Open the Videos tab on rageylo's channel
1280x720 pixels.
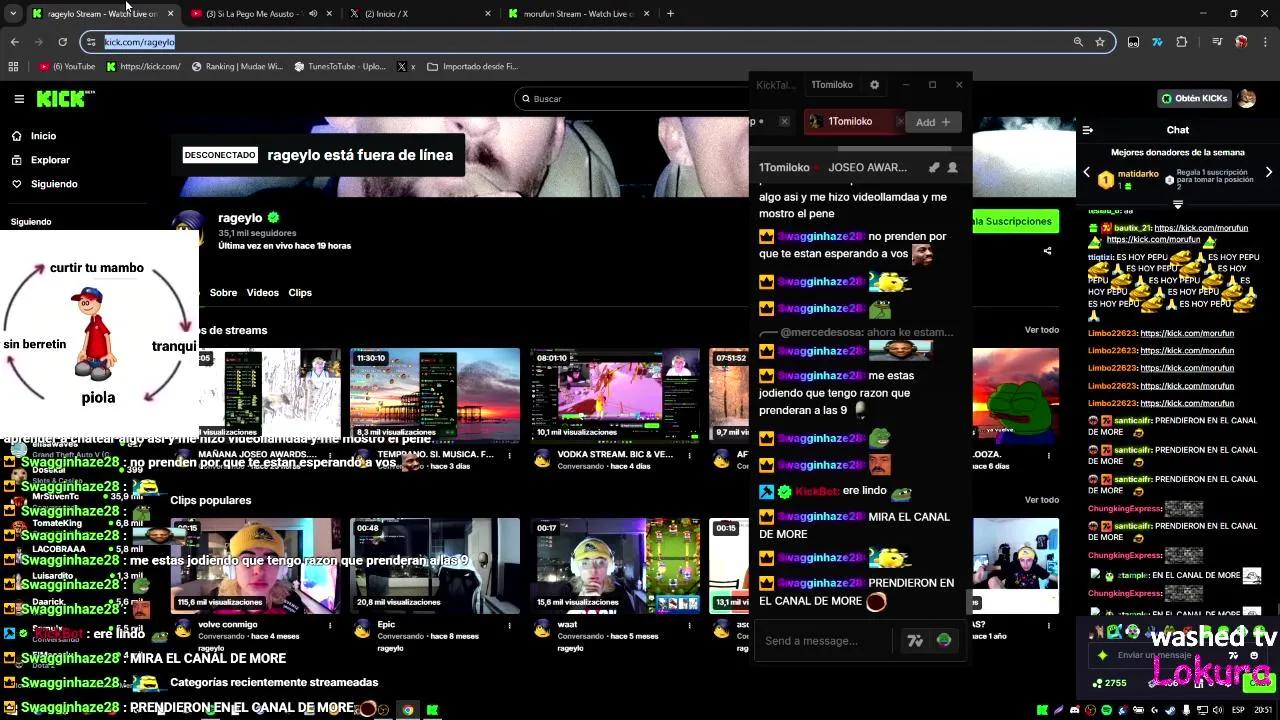click(x=263, y=293)
